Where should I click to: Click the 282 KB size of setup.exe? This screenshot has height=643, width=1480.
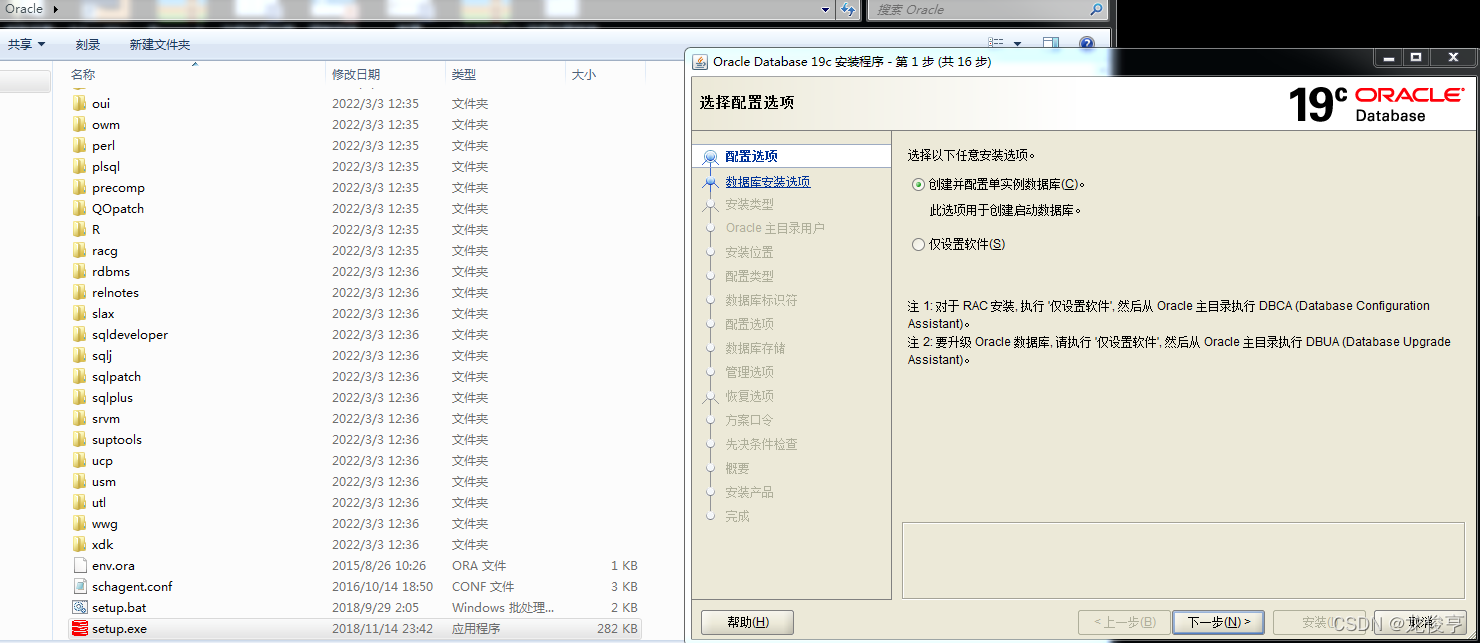tap(617, 629)
